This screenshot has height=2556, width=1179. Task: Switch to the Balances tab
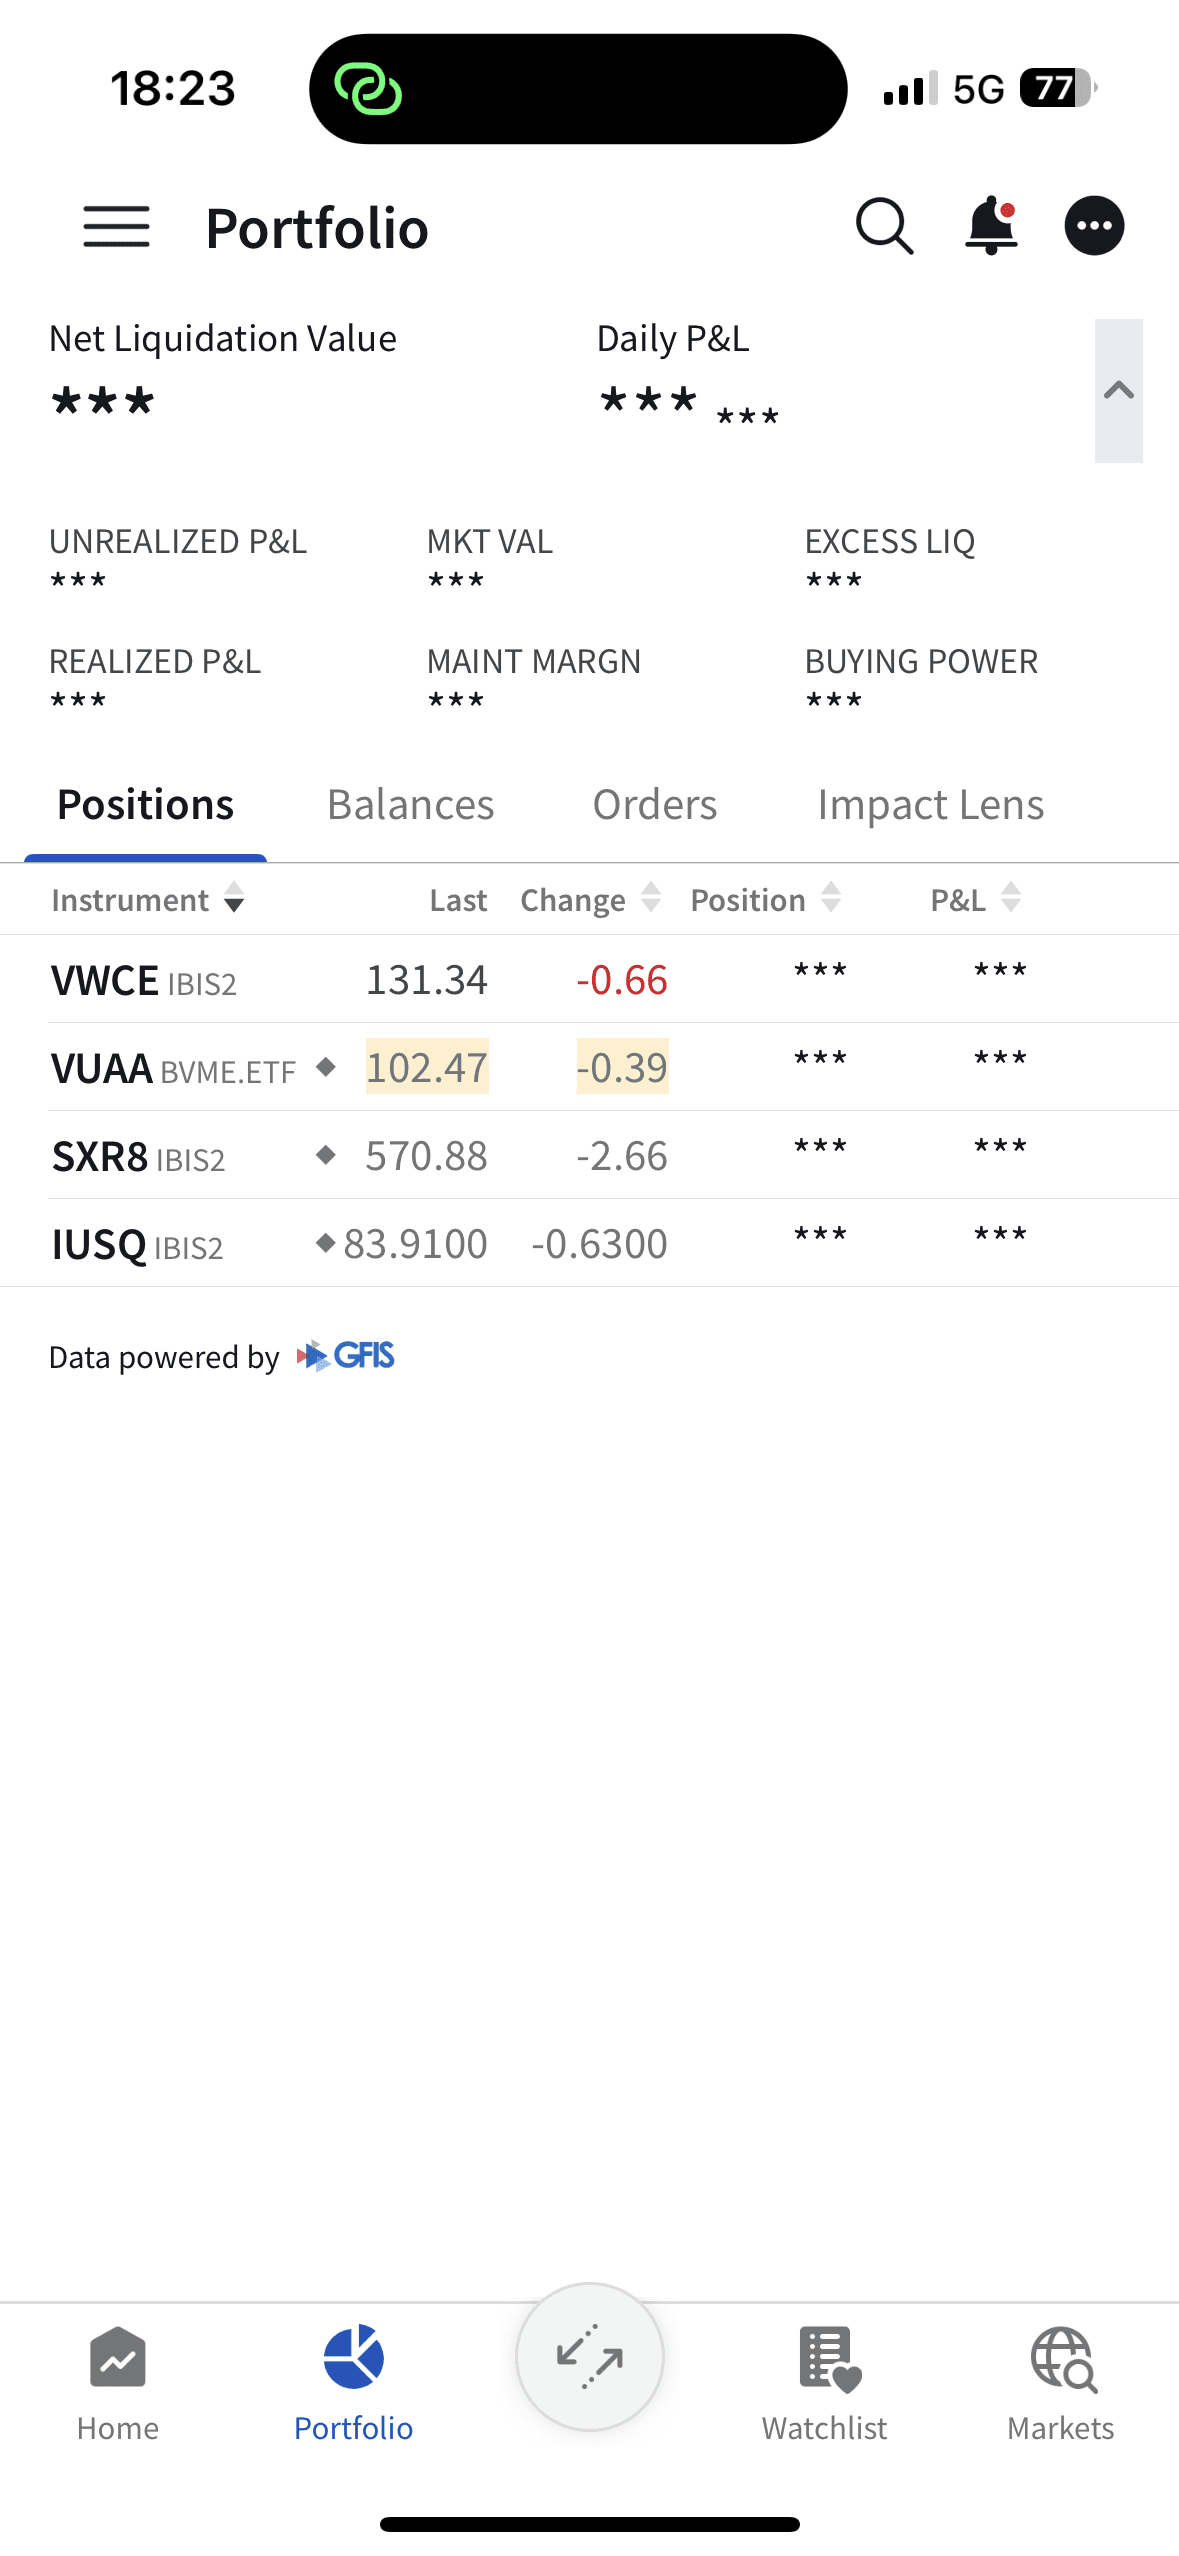tap(410, 805)
